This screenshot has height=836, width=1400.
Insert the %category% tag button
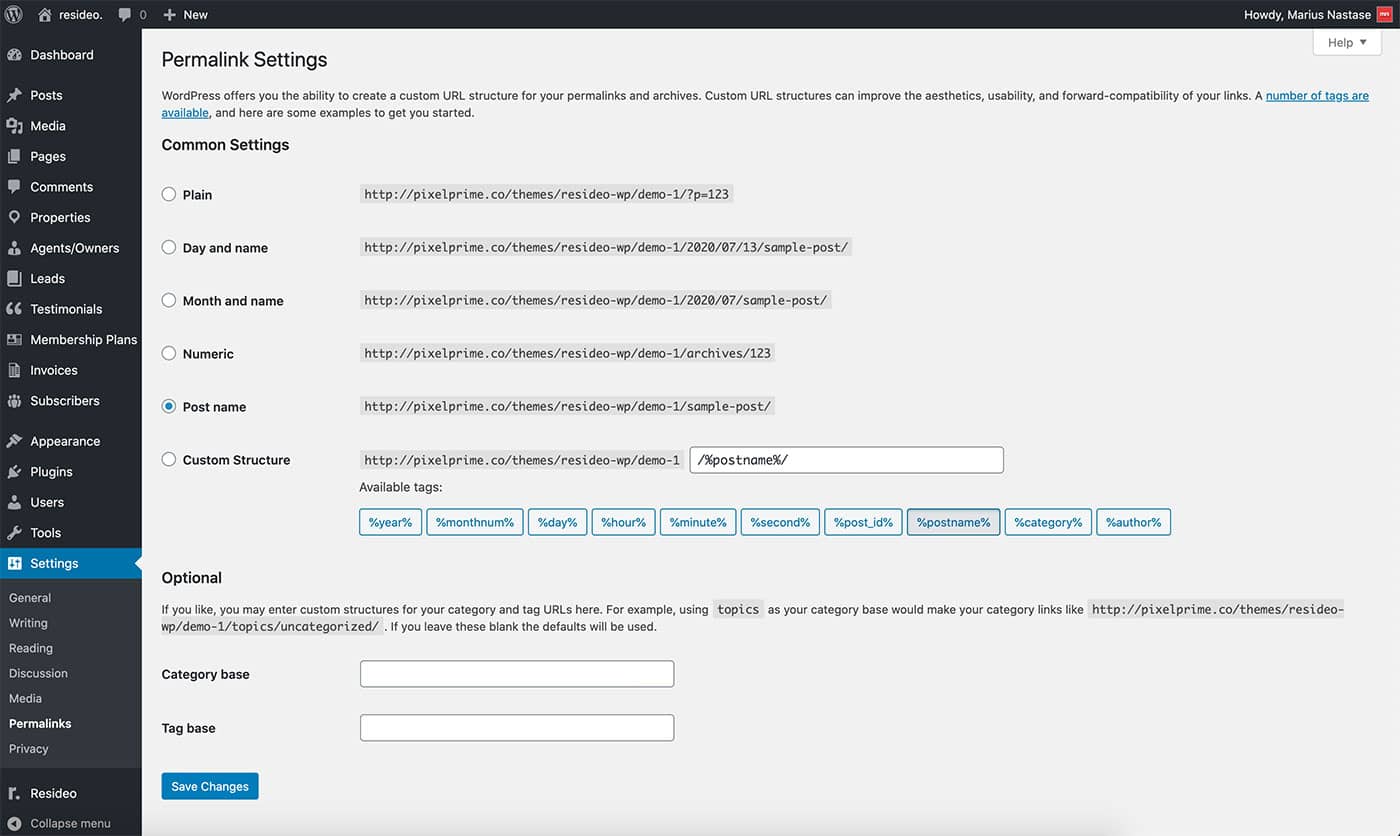1048,522
